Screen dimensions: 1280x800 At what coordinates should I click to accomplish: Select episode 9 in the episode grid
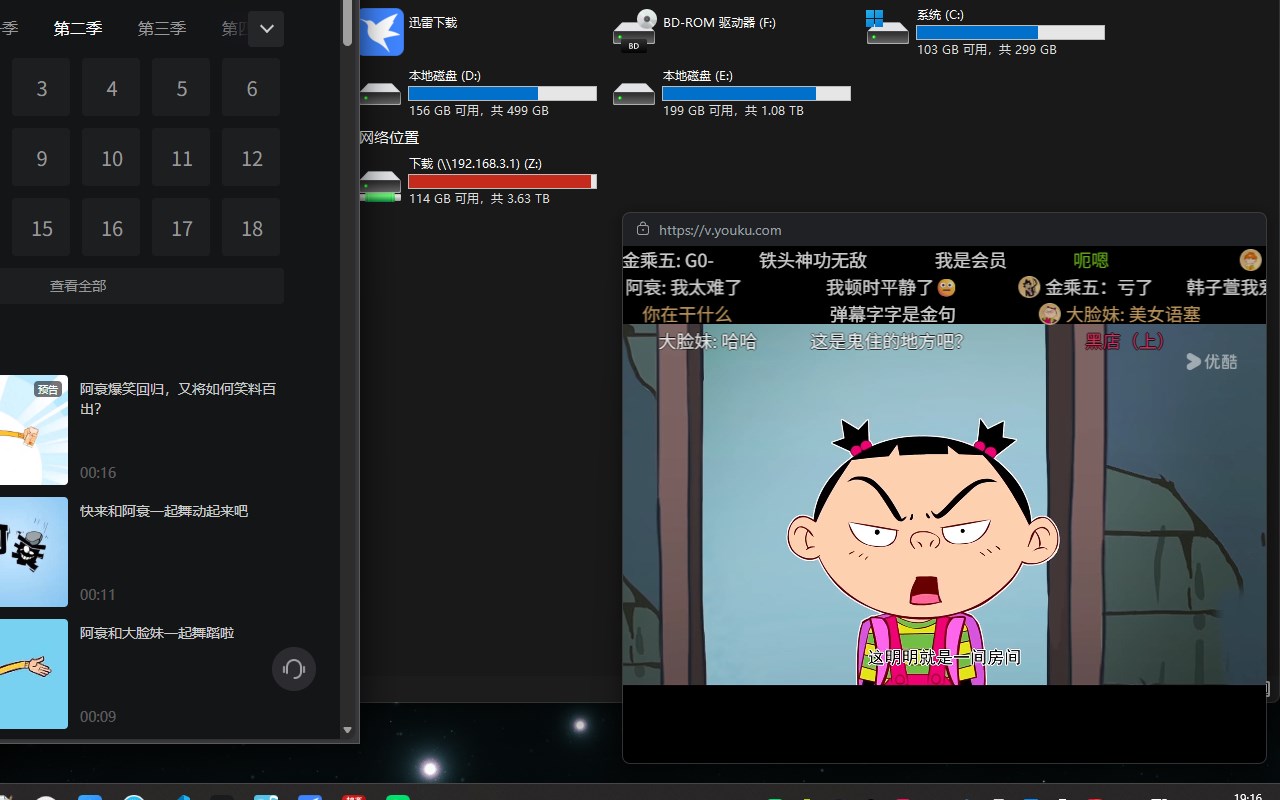(41, 159)
